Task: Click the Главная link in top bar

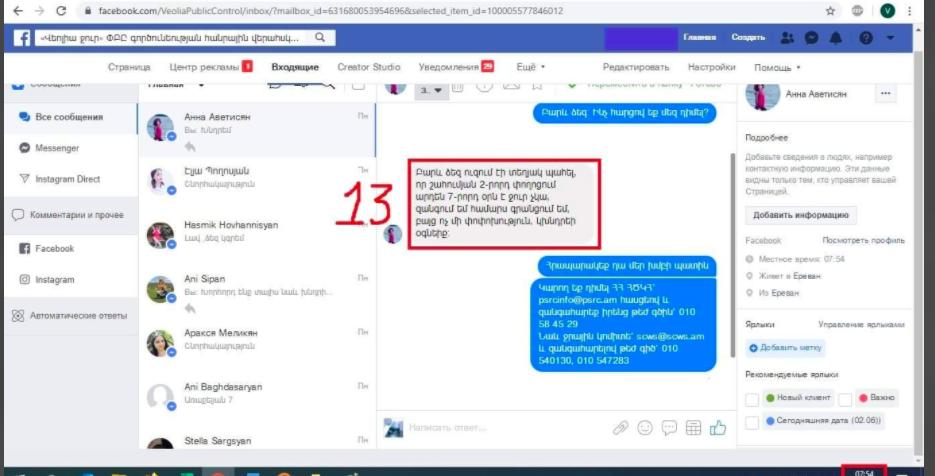Action: (x=699, y=38)
